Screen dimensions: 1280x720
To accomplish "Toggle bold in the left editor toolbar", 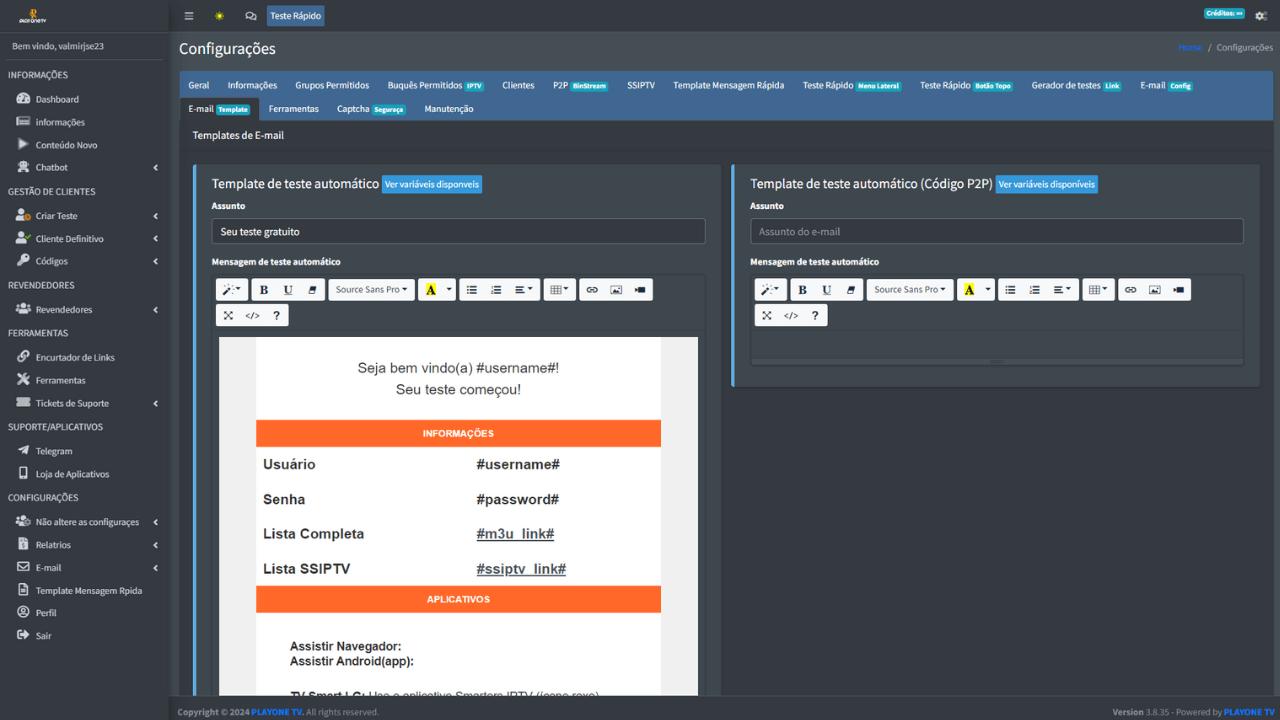I will click(264, 290).
